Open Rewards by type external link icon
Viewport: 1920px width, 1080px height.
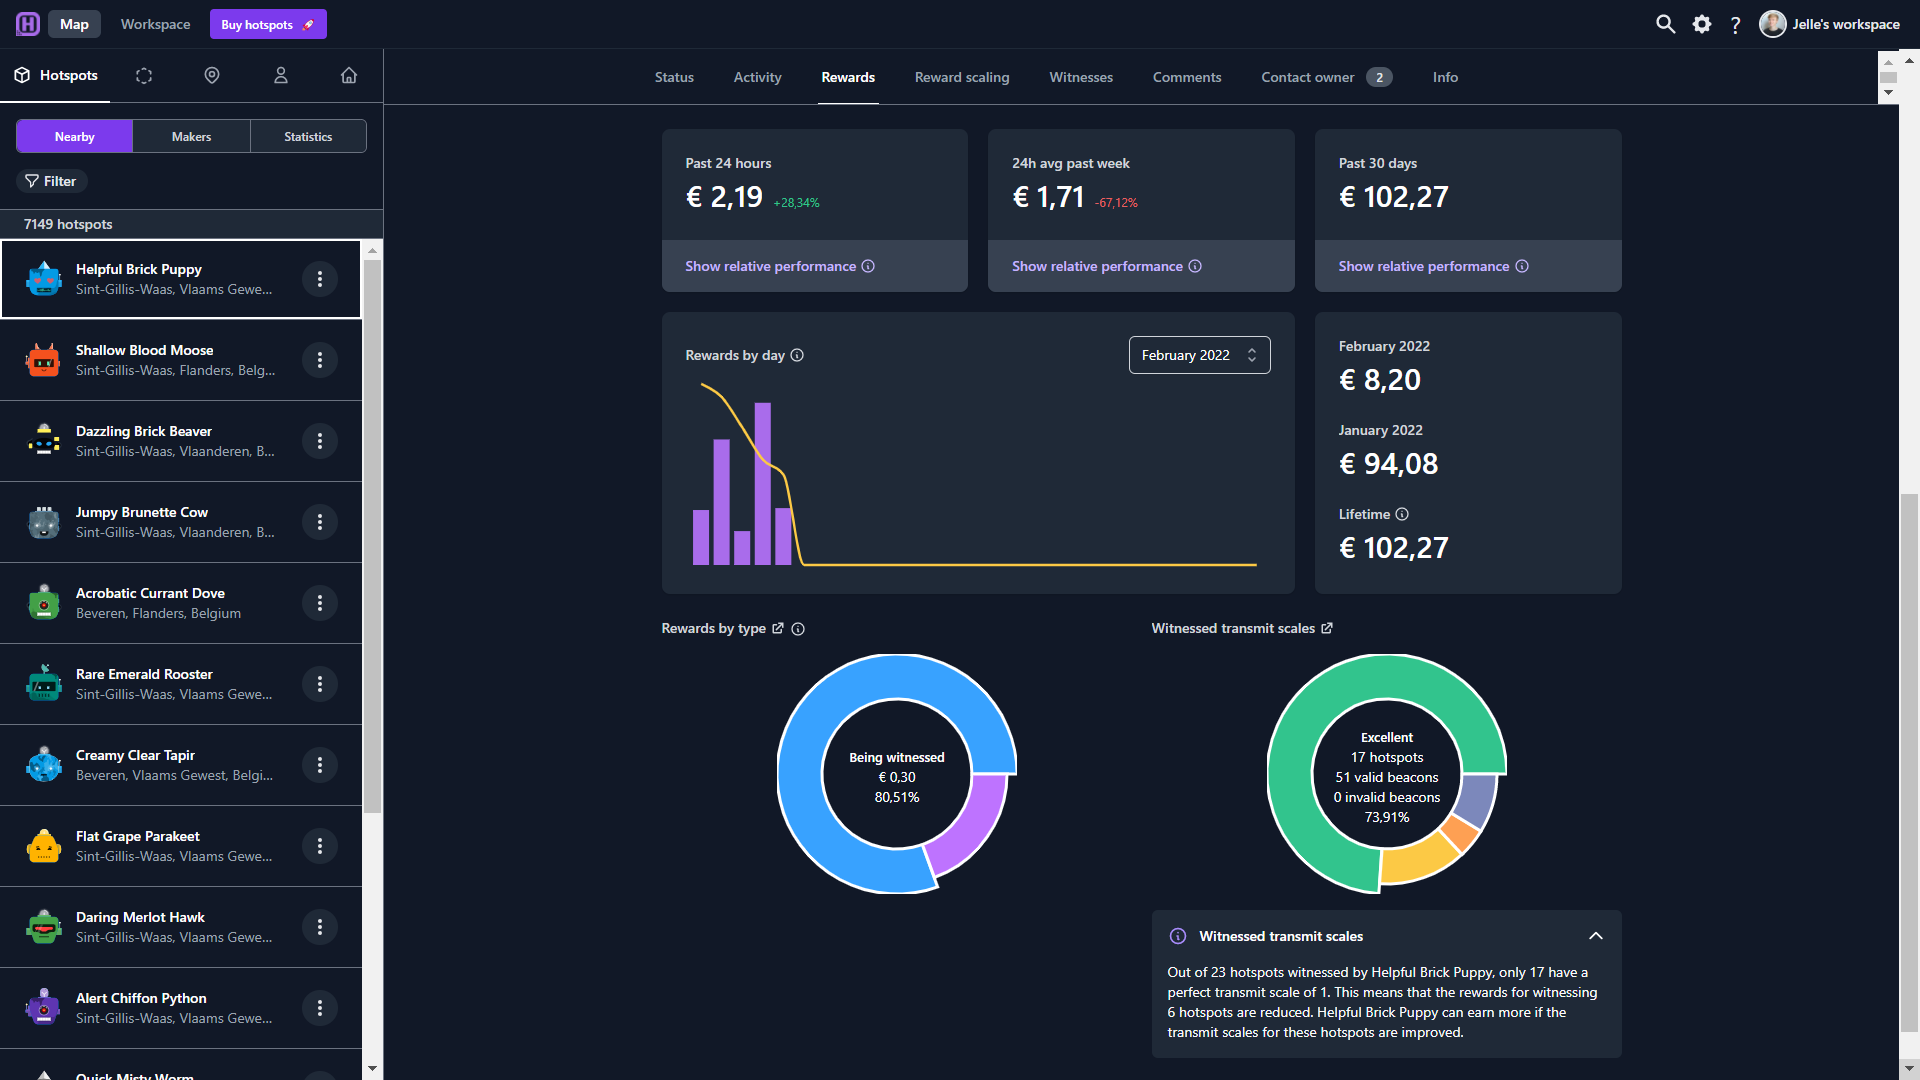(778, 628)
